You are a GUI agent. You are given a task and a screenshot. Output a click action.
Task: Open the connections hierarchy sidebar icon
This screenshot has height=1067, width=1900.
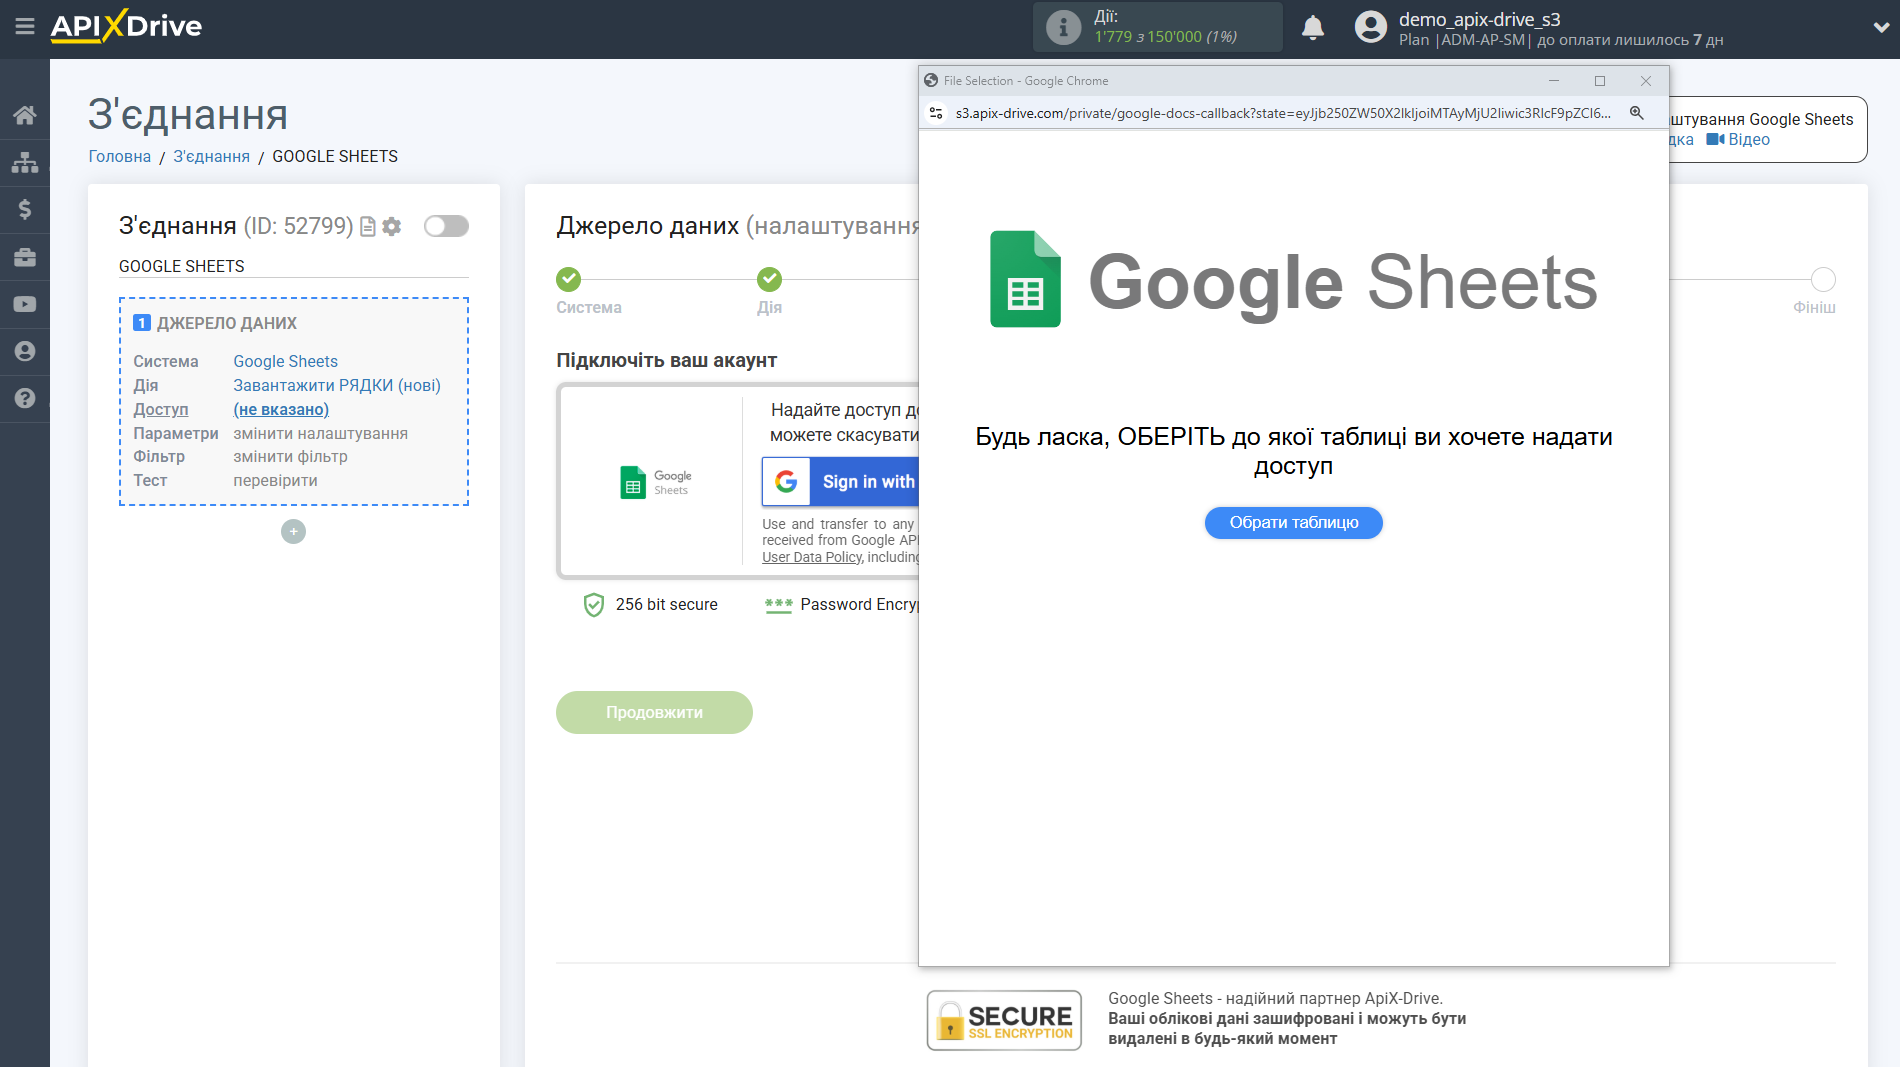25,161
